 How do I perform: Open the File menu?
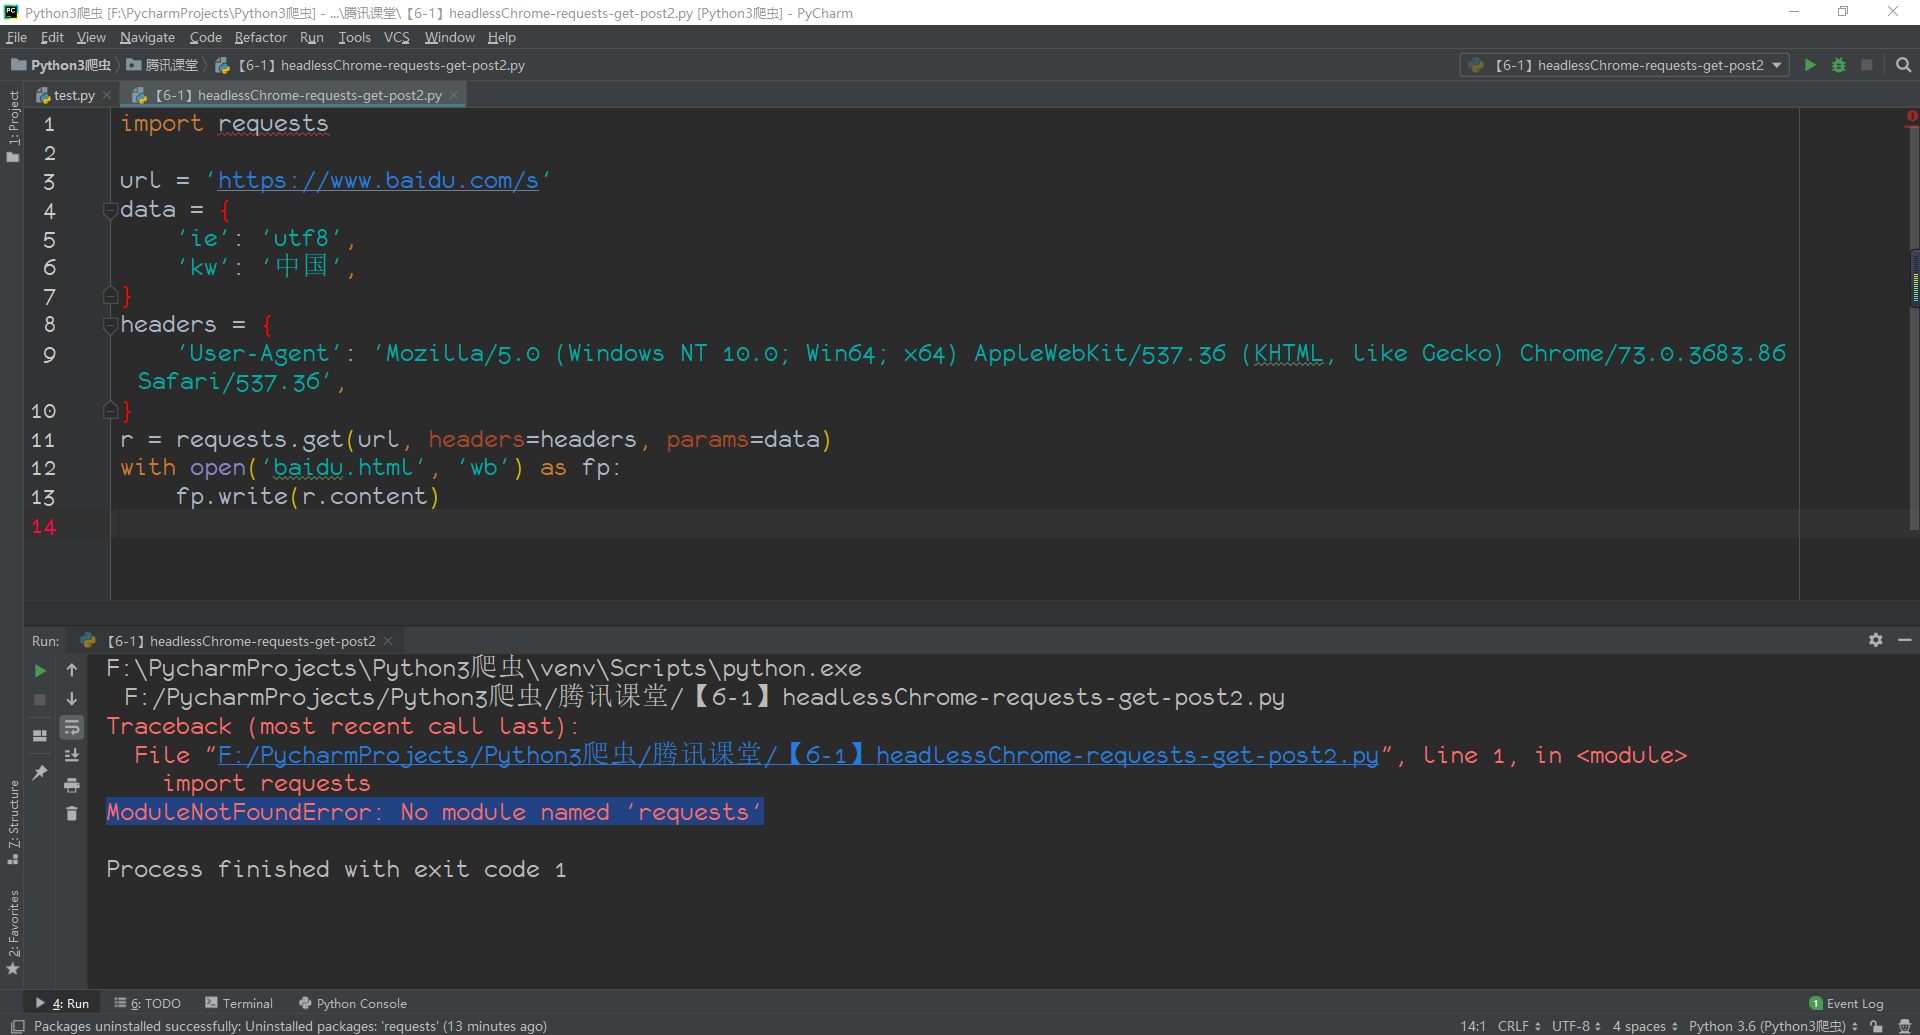coord(16,37)
